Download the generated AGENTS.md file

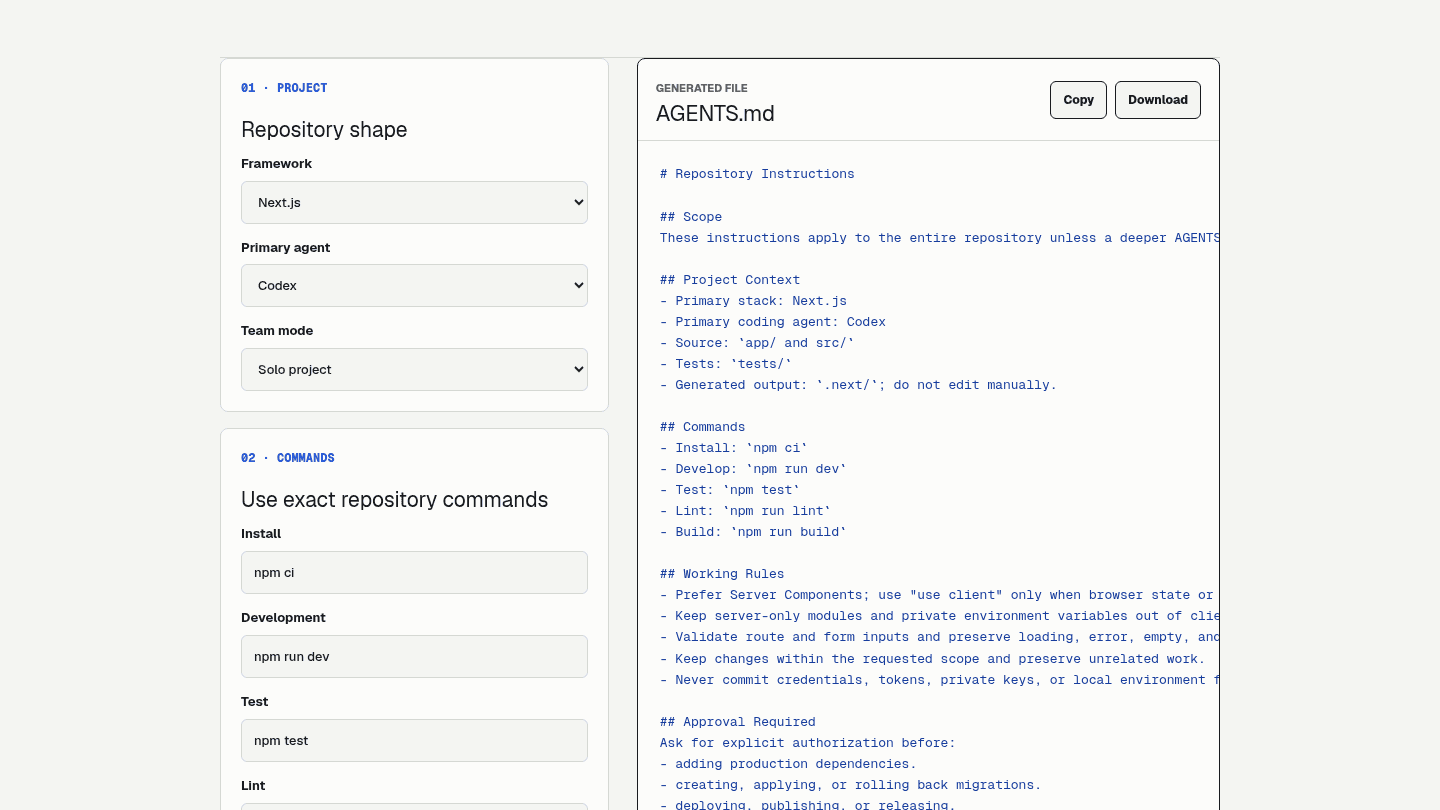point(1158,100)
